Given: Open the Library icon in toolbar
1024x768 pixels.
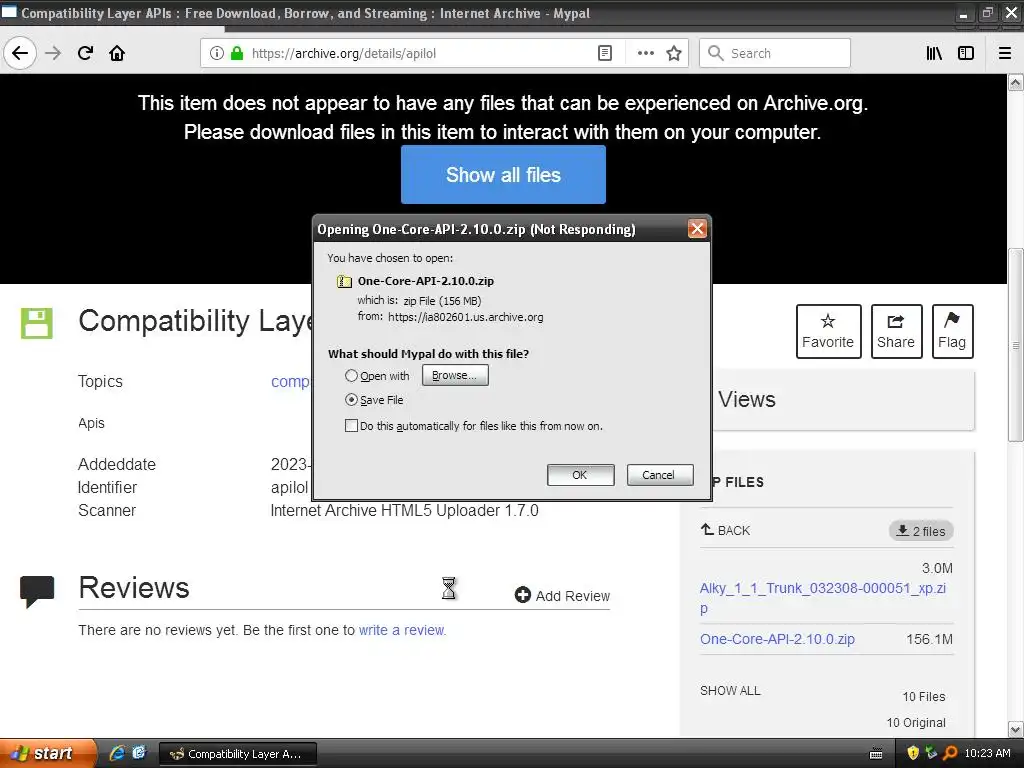Looking at the screenshot, I should (x=934, y=54).
